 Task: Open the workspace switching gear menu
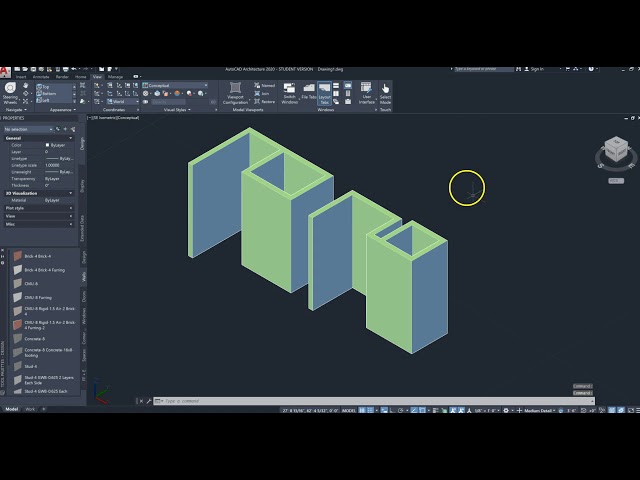(507, 411)
